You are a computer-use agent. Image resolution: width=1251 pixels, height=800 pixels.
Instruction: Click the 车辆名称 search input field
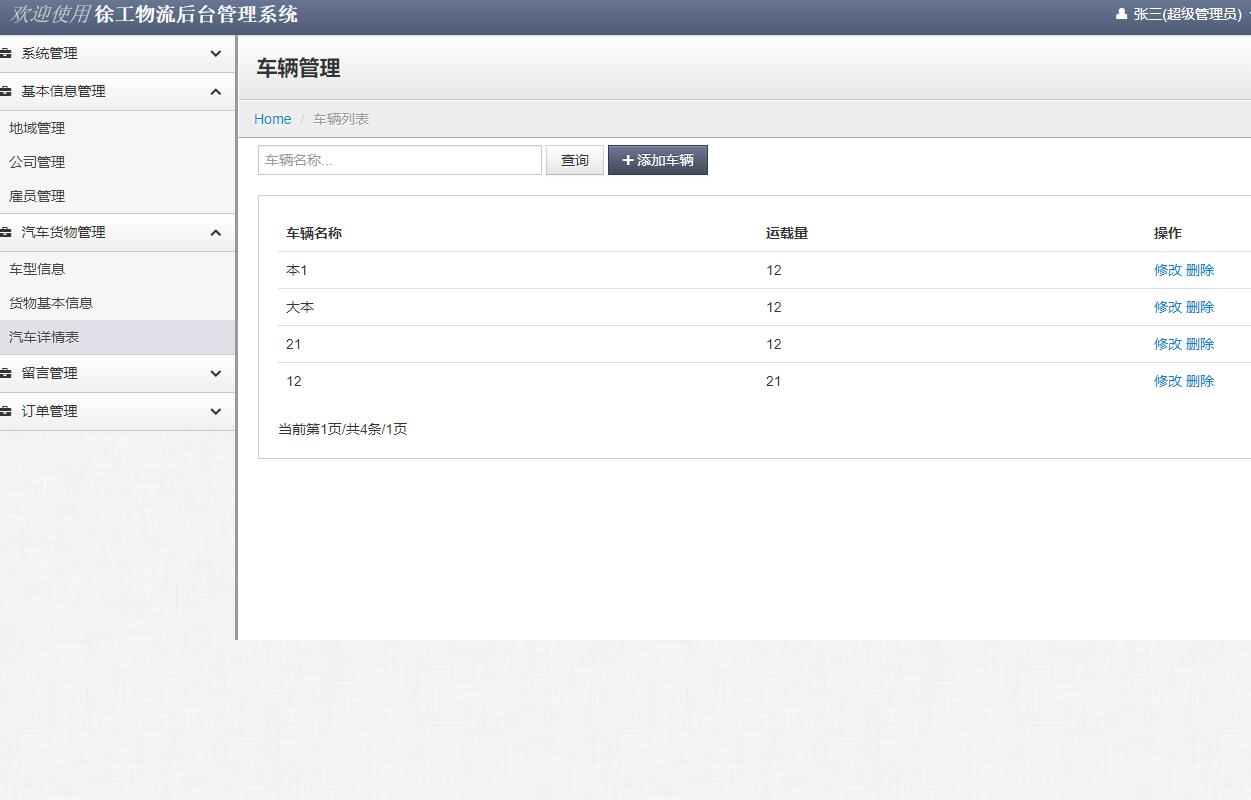click(398, 159)
